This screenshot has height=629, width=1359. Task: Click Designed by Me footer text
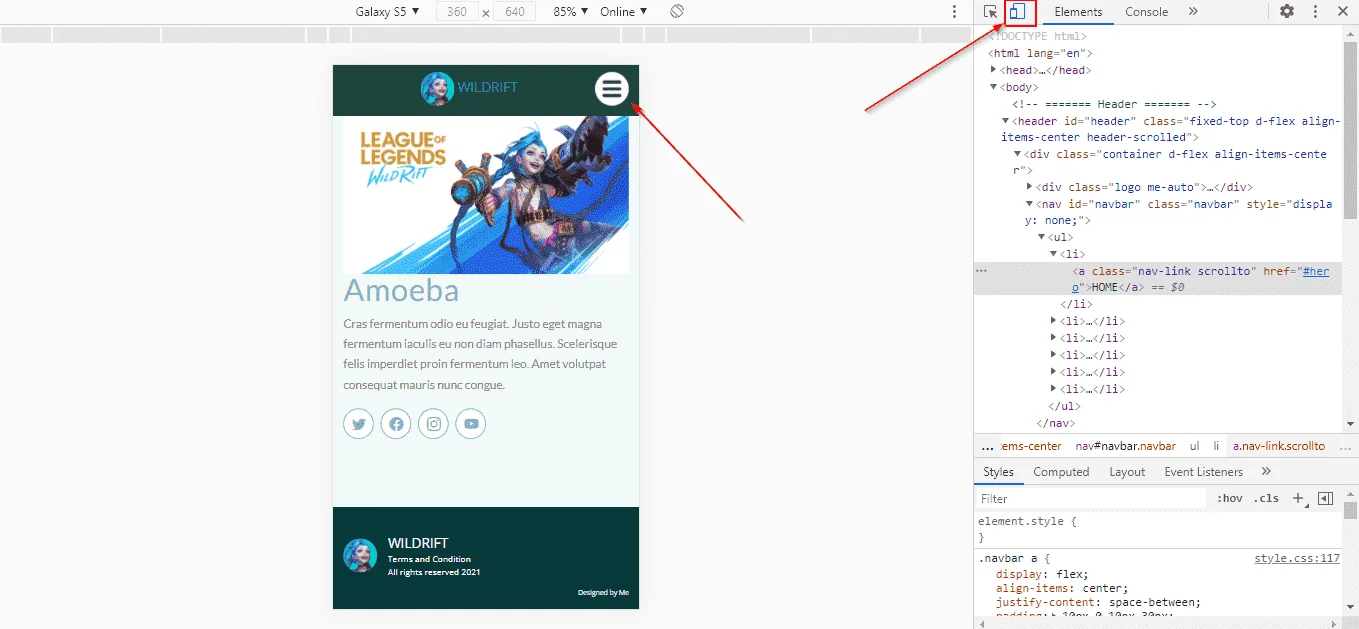coord(603,592)
